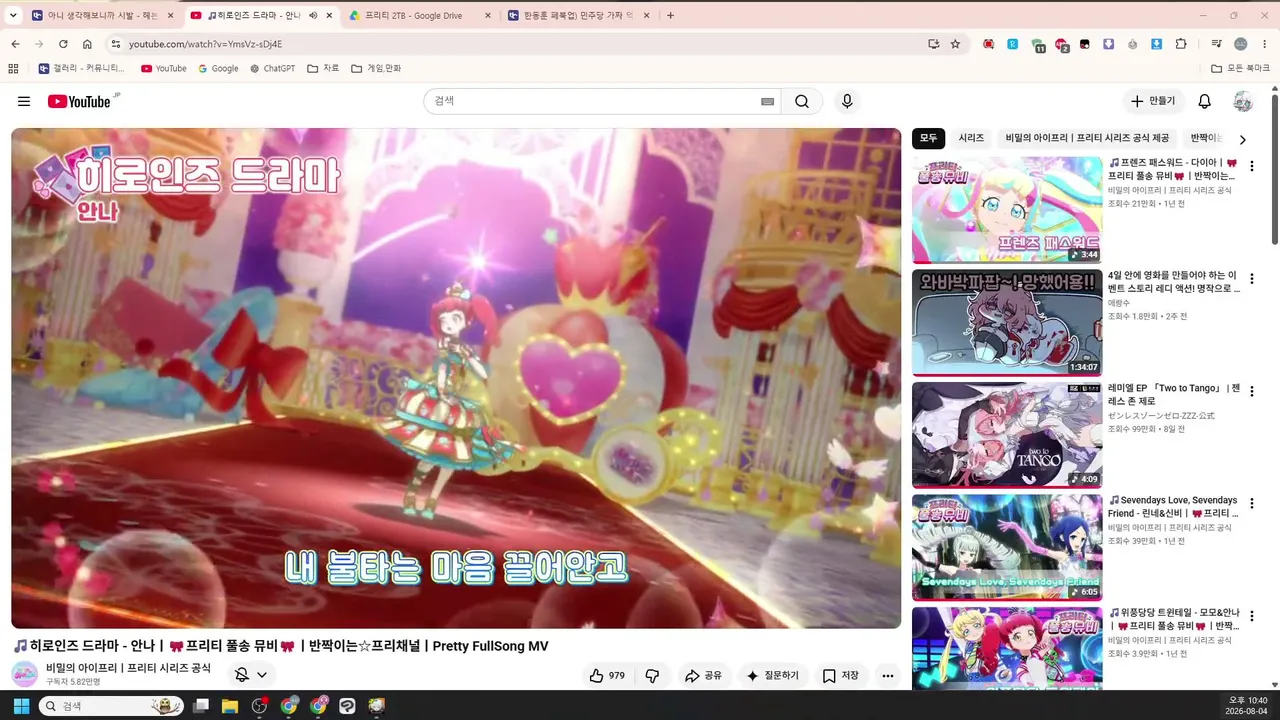Image resolution: width=1280 pixels, height=720 pixels.
Task: Start voice search with microphone icon
Action: point(847,101)
